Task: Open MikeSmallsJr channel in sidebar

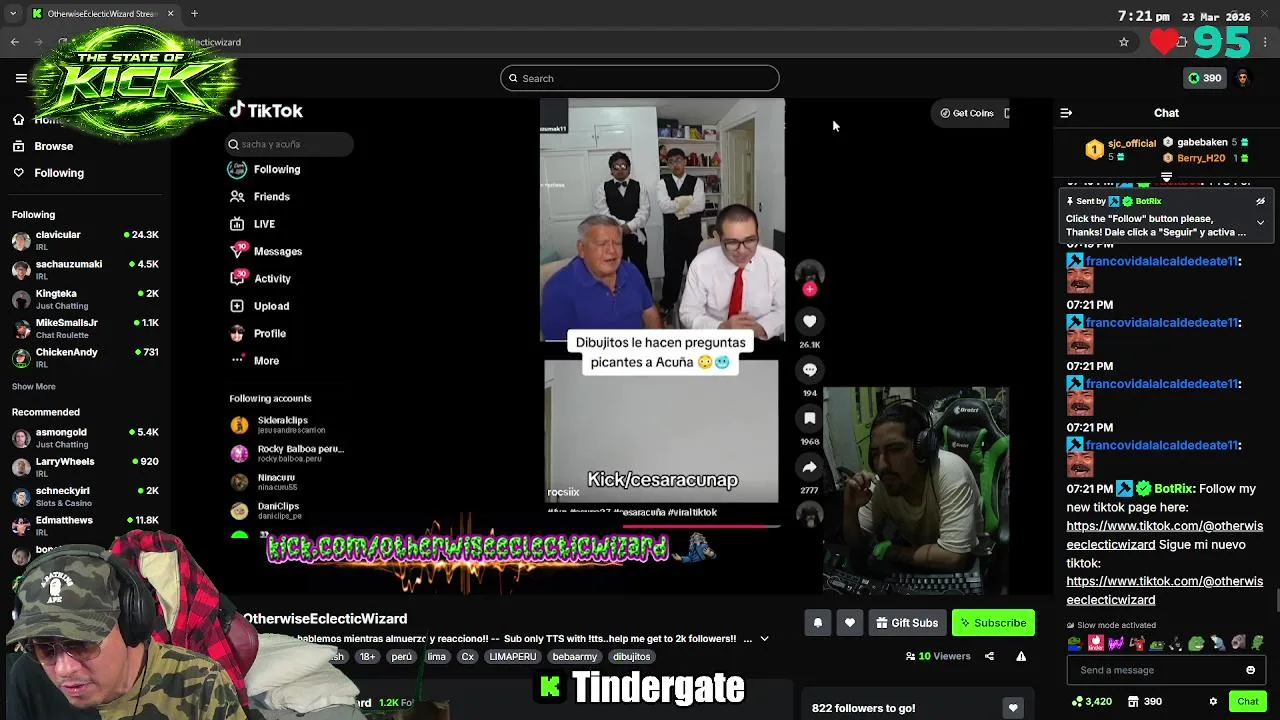Action: (85, 328)
